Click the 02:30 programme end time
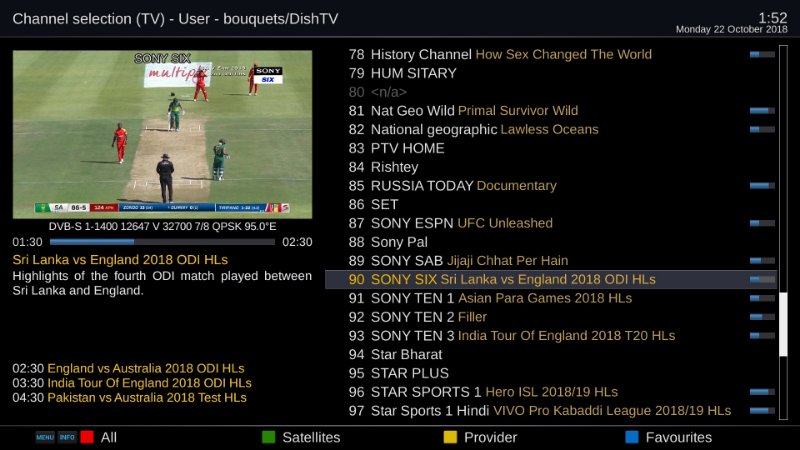The width and height of the screenshot is (800, 450). pyautogui.click(x=297, y=242)
